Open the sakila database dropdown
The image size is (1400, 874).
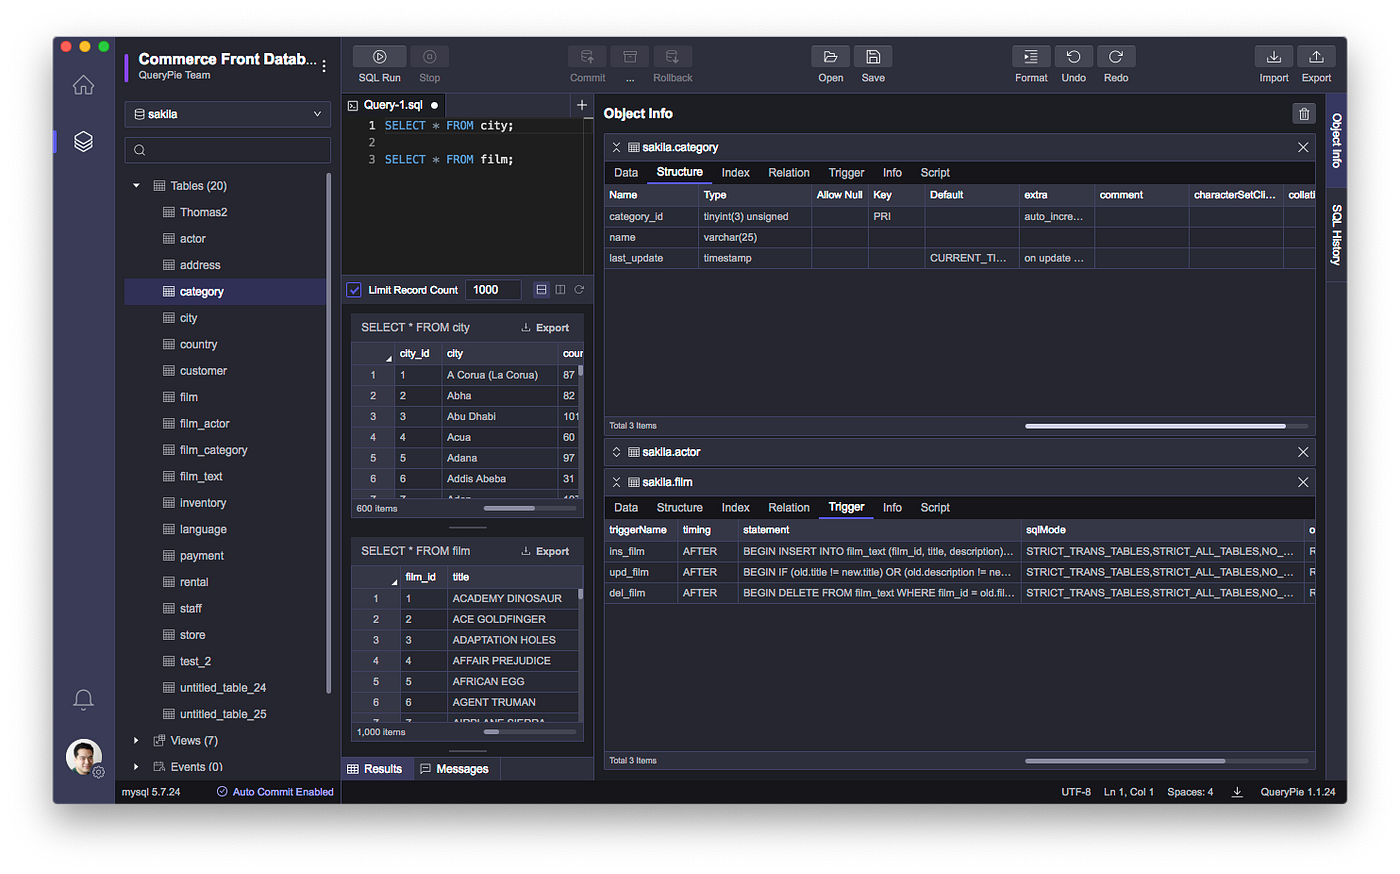click(227, 114)
